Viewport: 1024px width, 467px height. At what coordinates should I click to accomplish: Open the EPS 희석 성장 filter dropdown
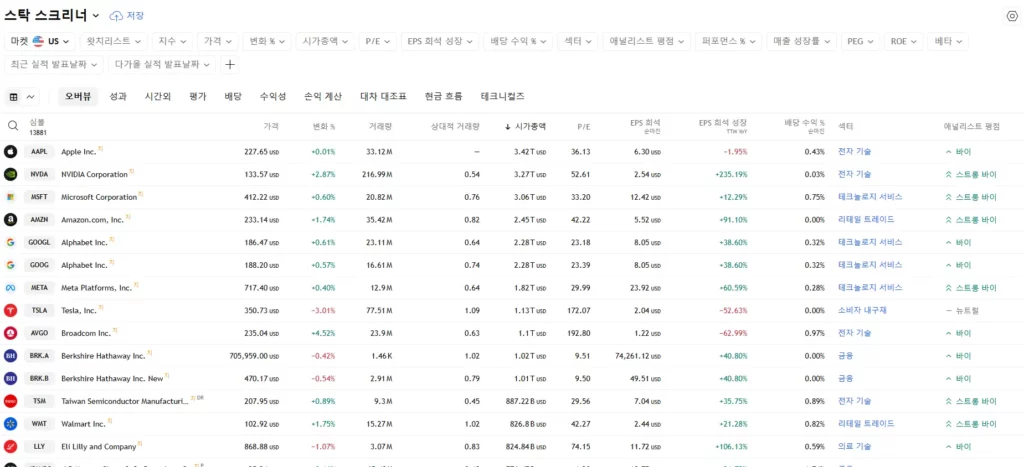point(440,41)
